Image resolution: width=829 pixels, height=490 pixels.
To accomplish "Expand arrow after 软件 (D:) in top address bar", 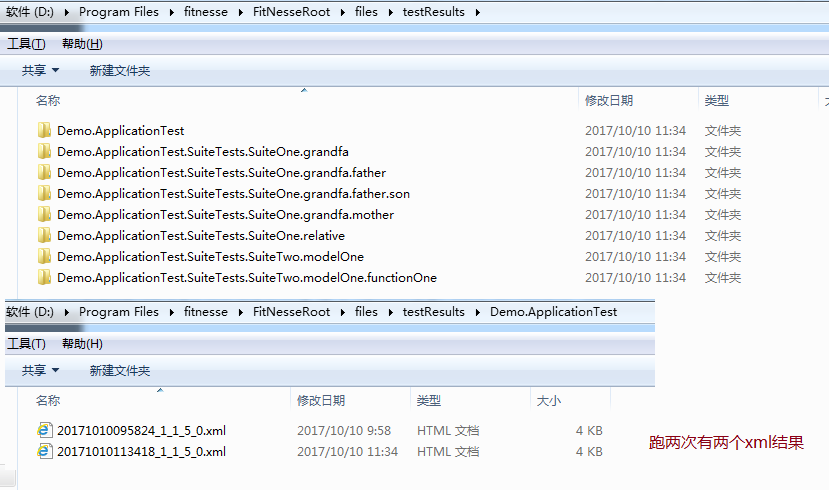I will click(x=67, y=12).
